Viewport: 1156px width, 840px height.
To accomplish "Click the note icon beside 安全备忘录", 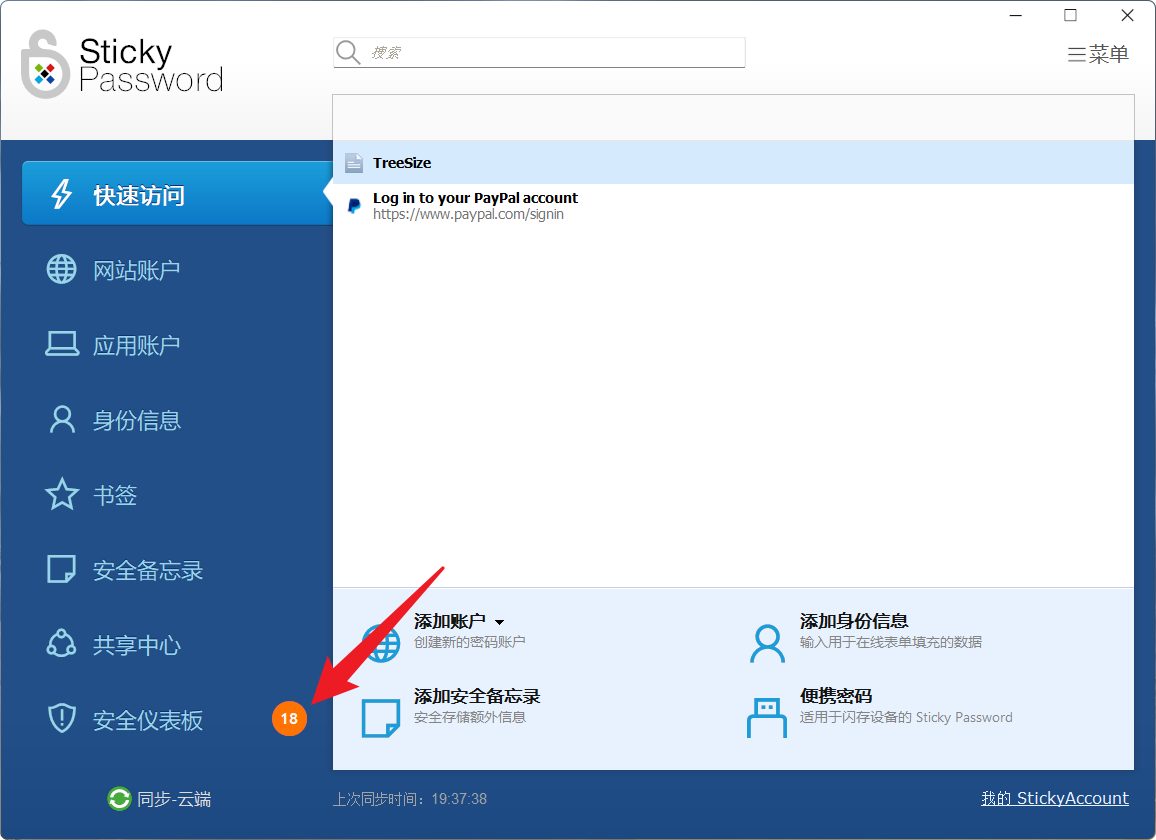I will click(x=61, y=569).
